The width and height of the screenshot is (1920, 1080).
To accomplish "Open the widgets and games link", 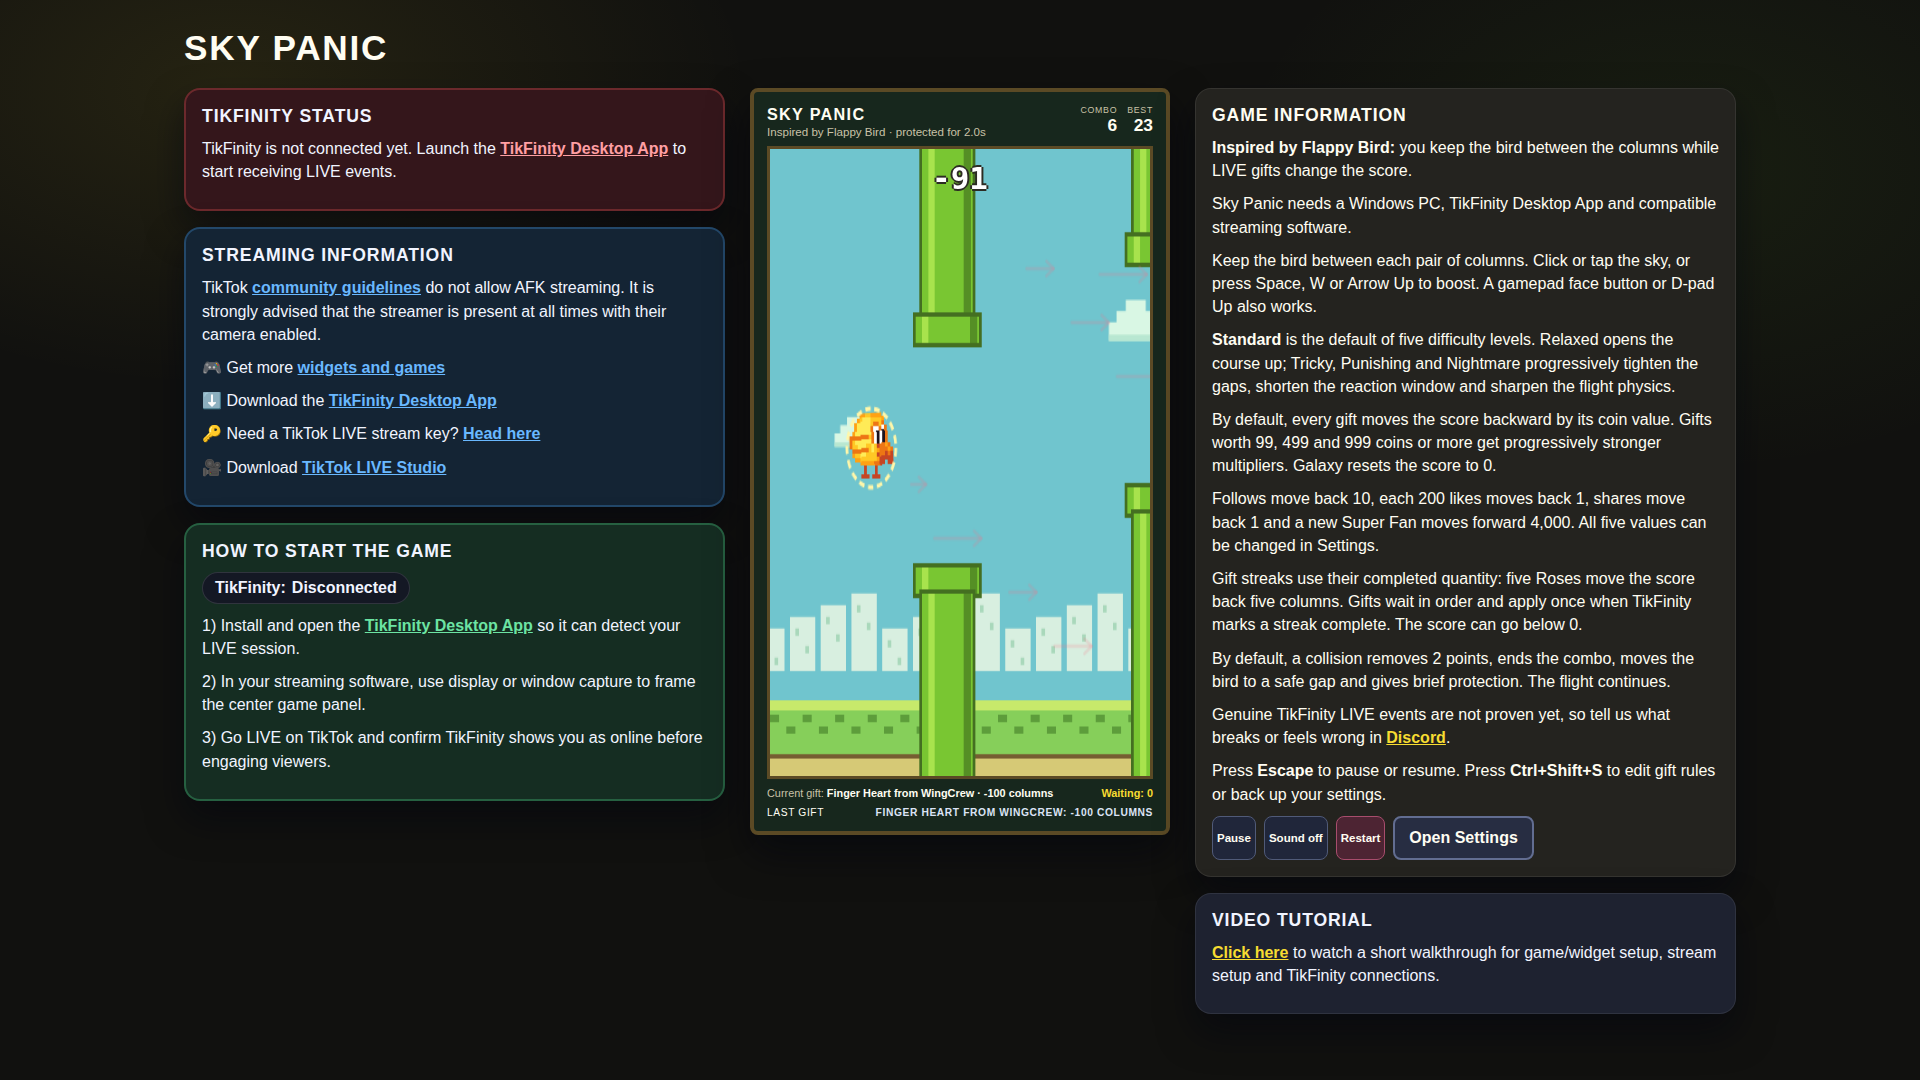I will [x=371, y=367].
